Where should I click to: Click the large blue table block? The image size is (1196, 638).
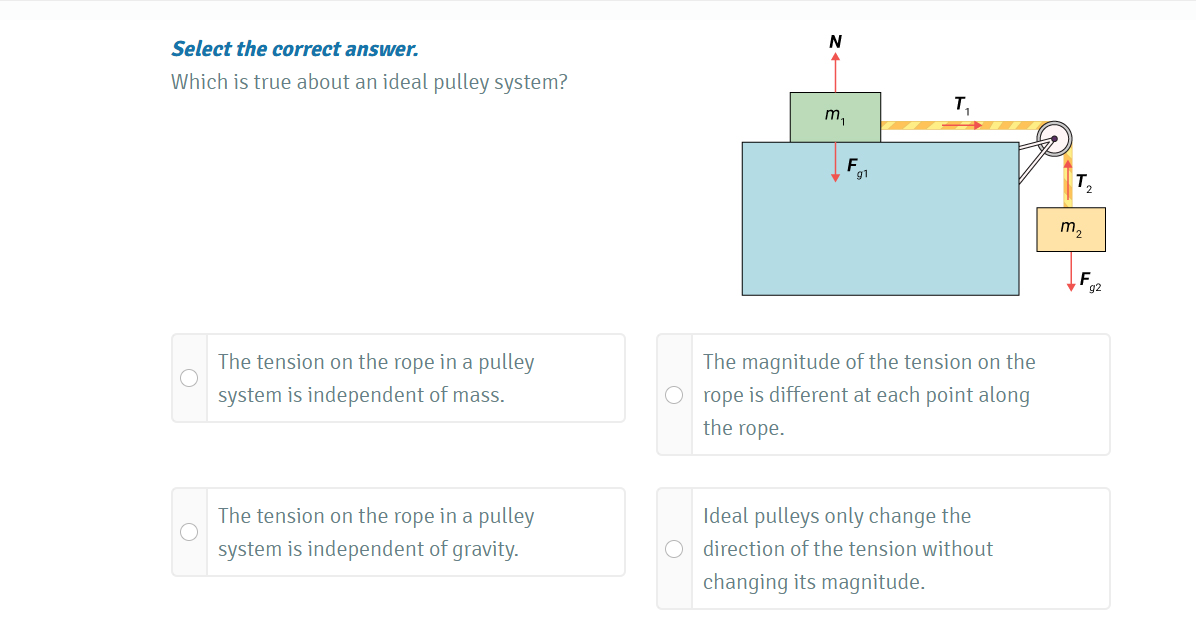coord(880,230)
